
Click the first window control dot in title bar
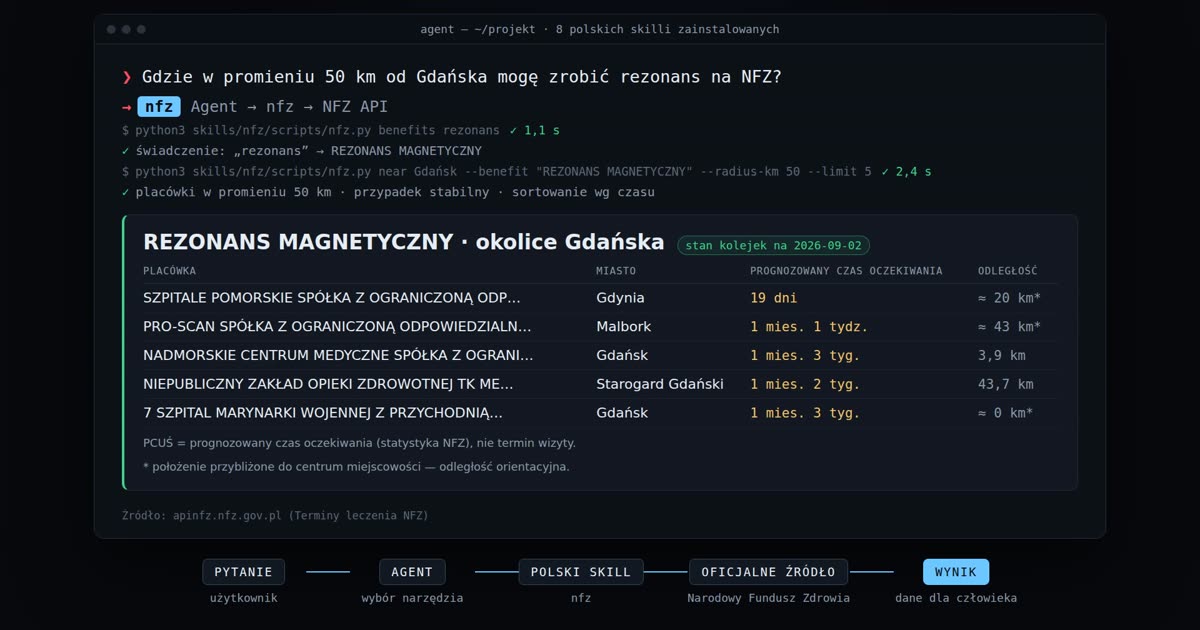pyautogui.click(x=111, y=30)
